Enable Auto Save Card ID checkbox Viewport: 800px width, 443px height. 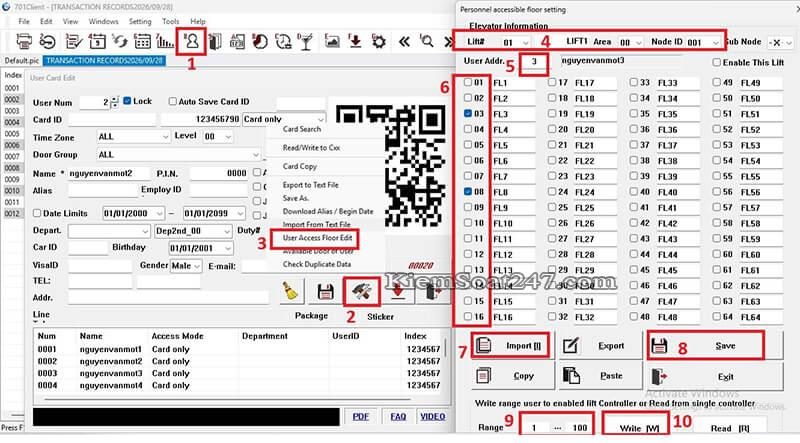pyautogui.click(x=172, y=102)
